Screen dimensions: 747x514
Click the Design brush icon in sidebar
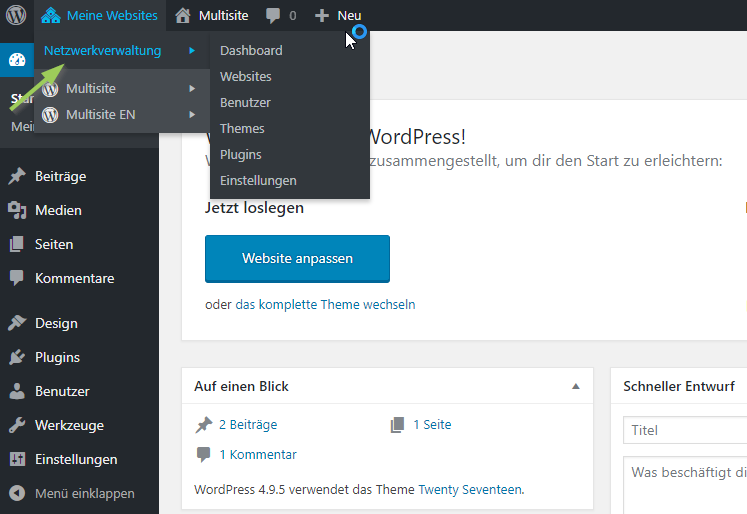click(17, 323)
